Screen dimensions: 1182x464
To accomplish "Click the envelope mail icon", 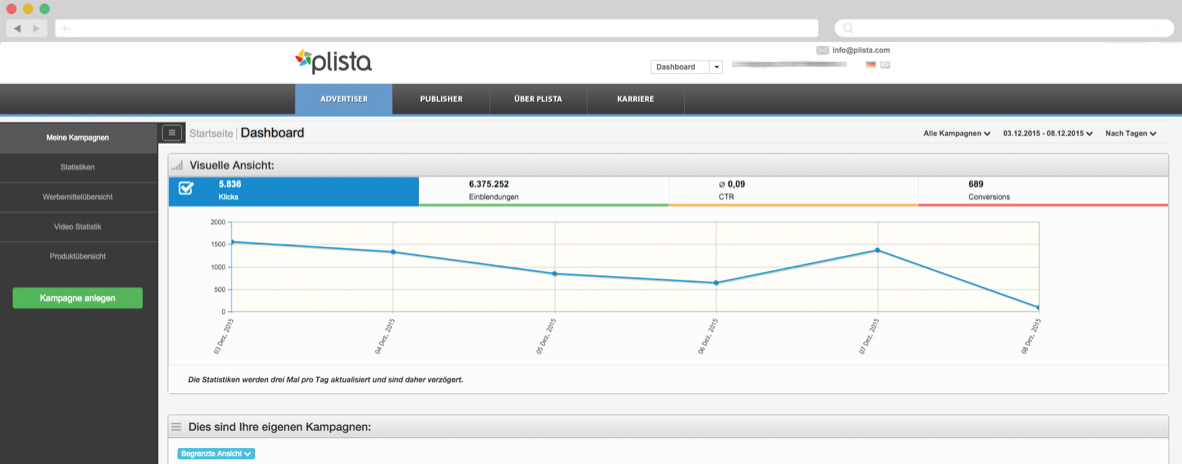I will (x=822, y=50).
